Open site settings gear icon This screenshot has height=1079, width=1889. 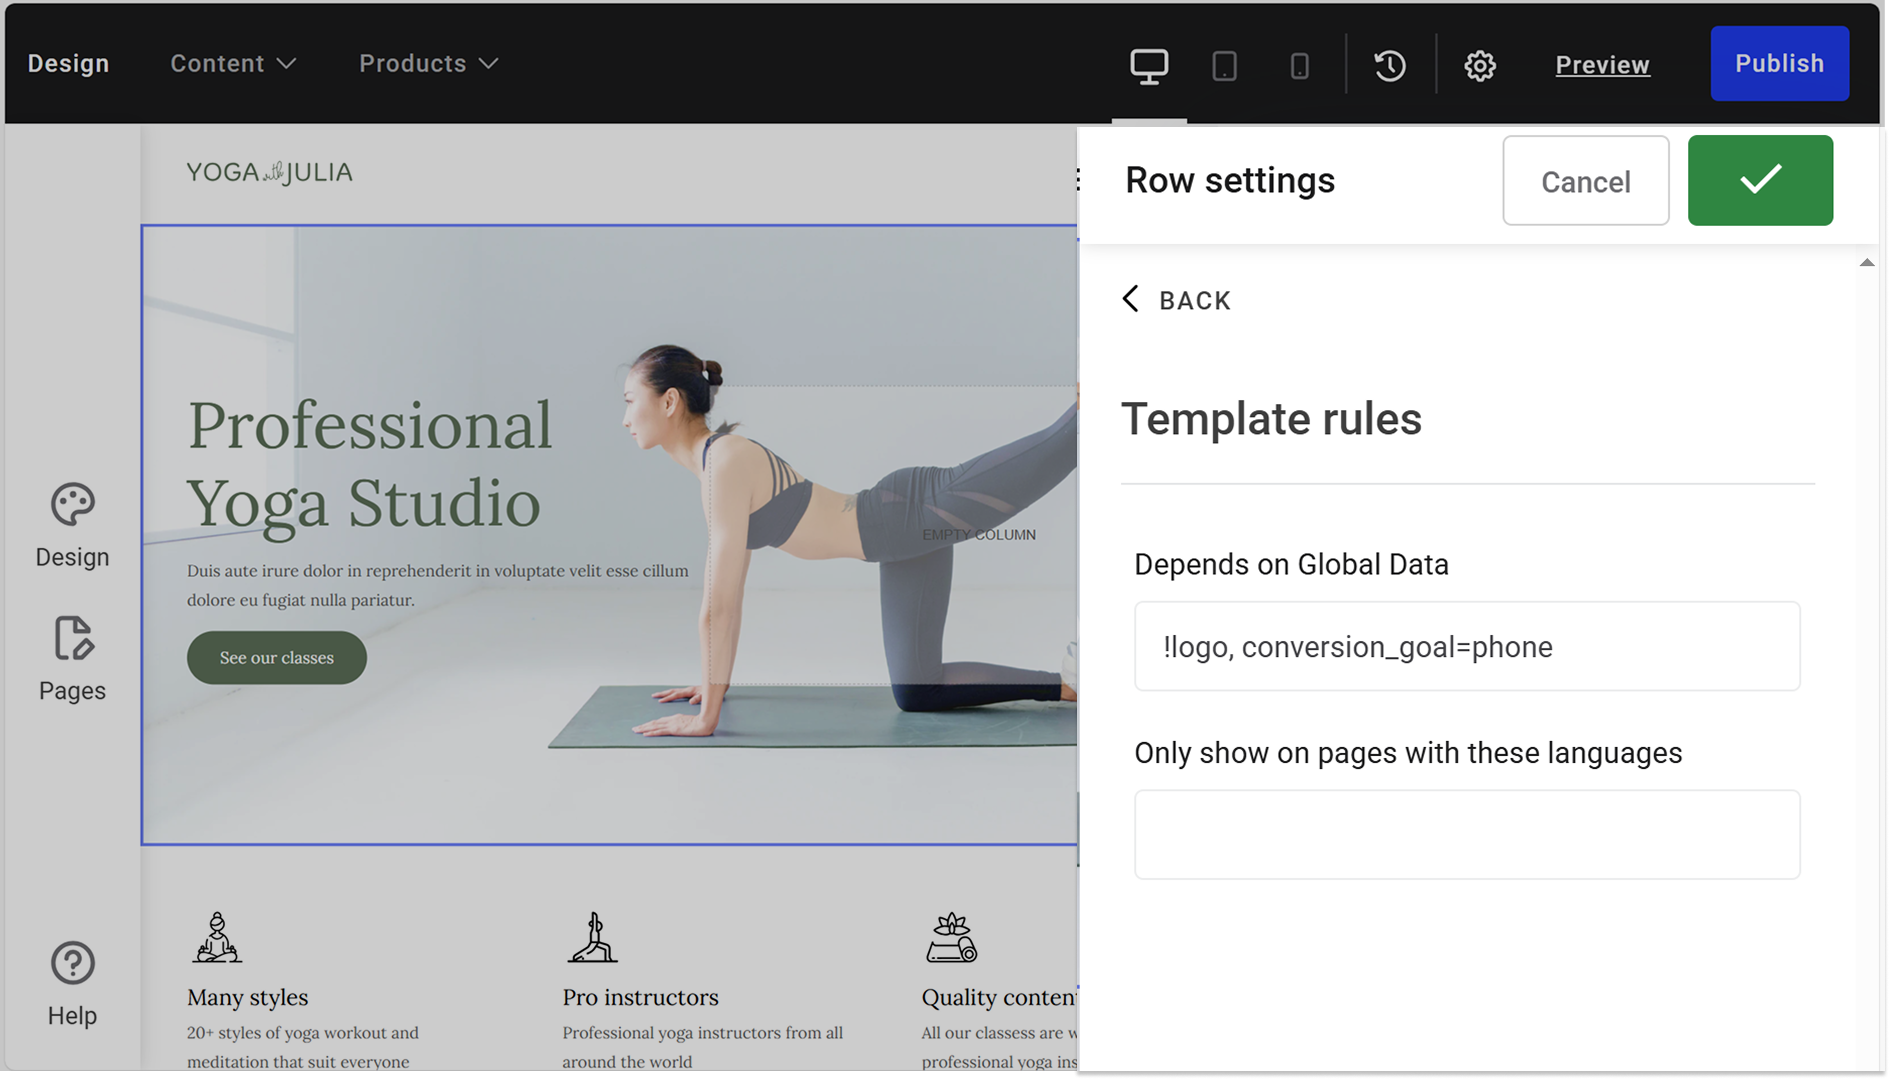point(1479,66)
